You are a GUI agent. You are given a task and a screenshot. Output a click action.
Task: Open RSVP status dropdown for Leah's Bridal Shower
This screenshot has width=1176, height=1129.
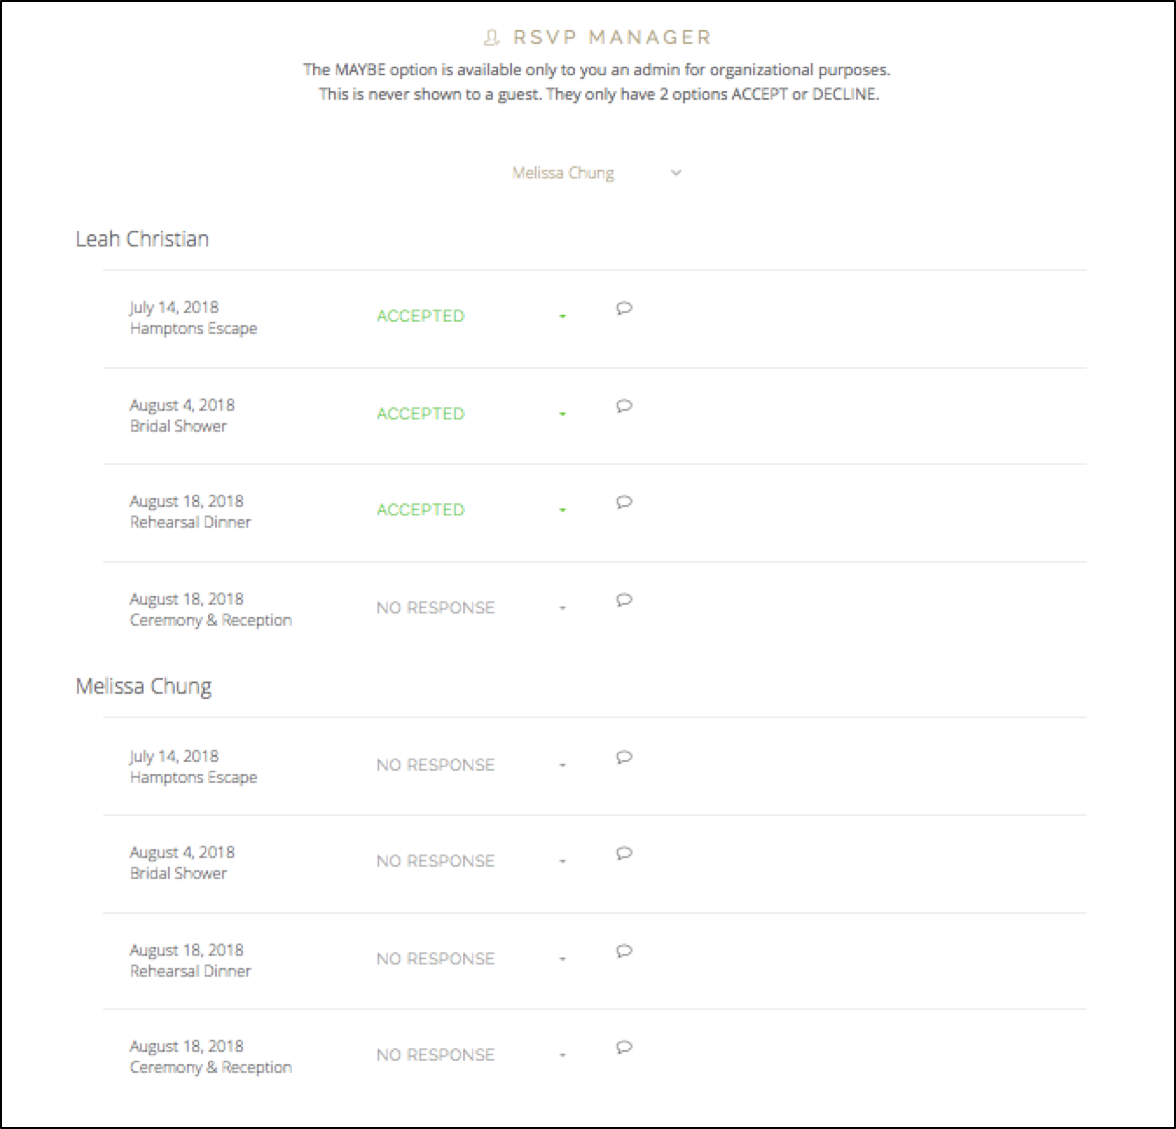[563, 414]
